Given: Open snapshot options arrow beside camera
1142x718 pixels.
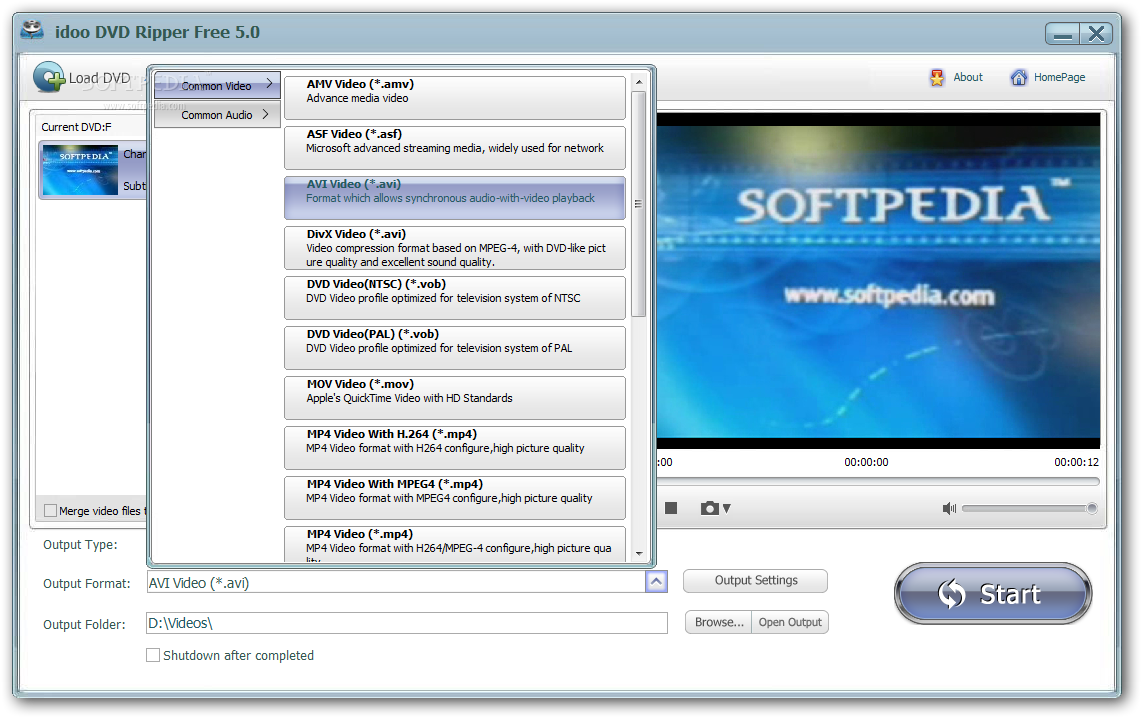Looking at the screenshot, I should coord(726,509).
